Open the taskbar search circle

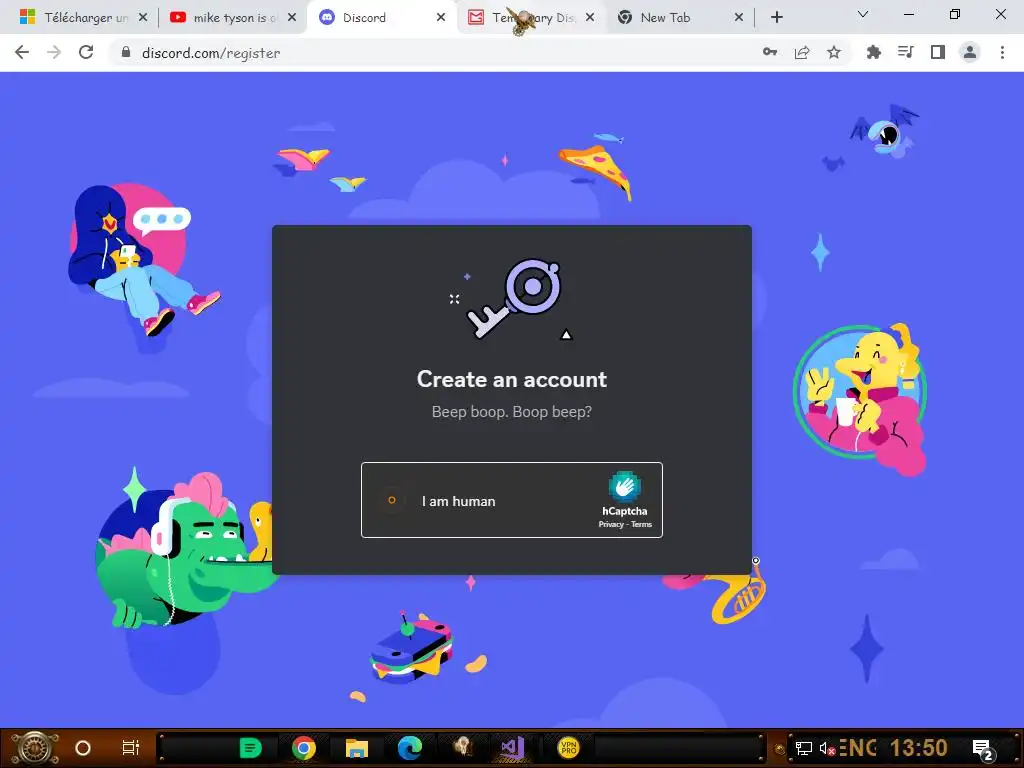[83, 748]
